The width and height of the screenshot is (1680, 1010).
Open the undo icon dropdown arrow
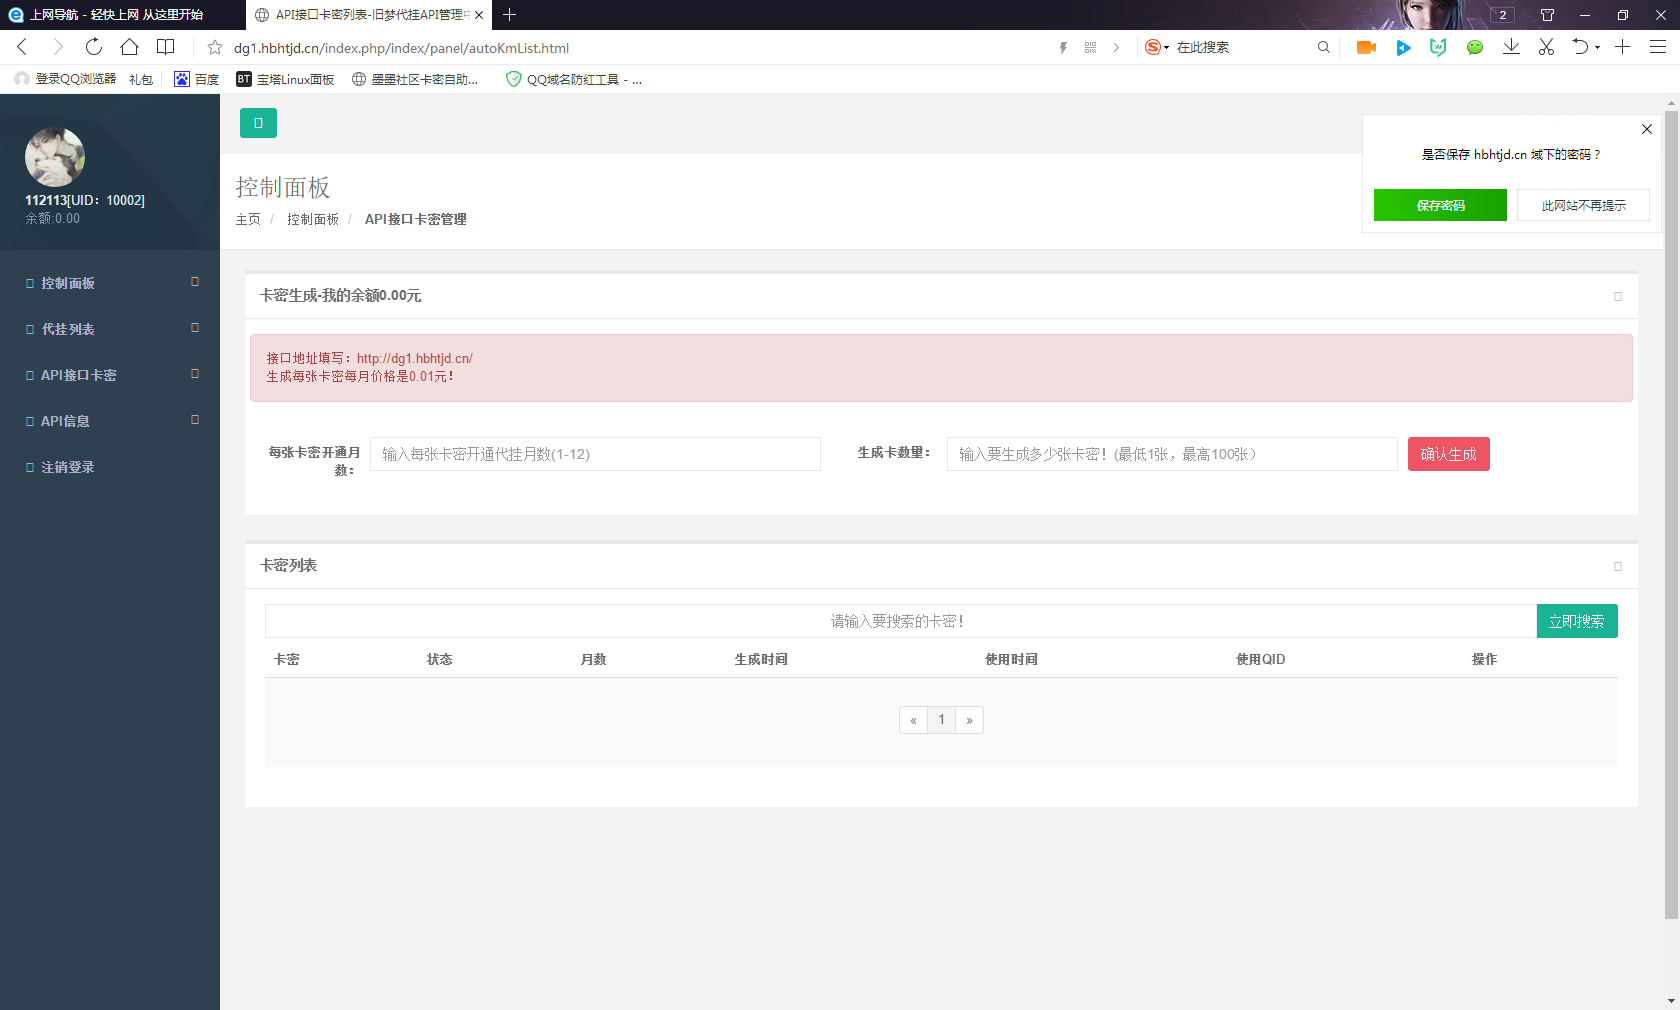pos(1597,48)
